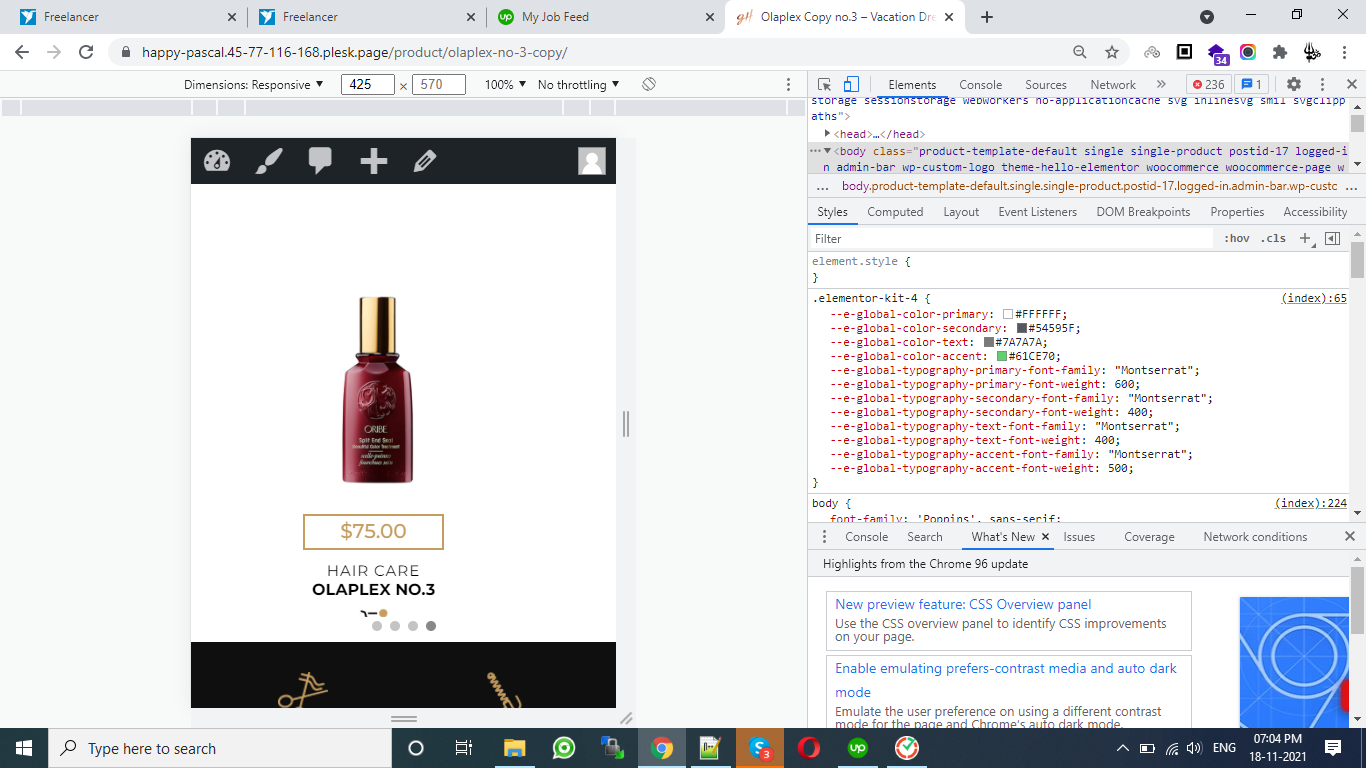
Task: Click the Customize paintbrush icon in admin bar
Action: pyautogui.click(x=269, y=161)
